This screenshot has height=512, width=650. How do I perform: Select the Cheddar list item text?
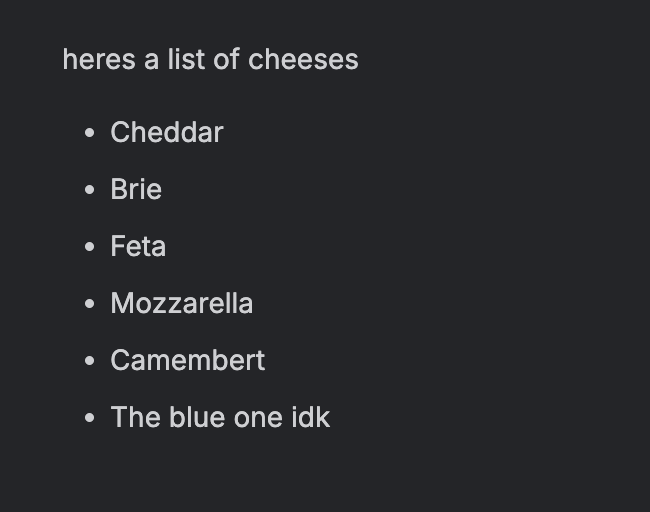167,132
